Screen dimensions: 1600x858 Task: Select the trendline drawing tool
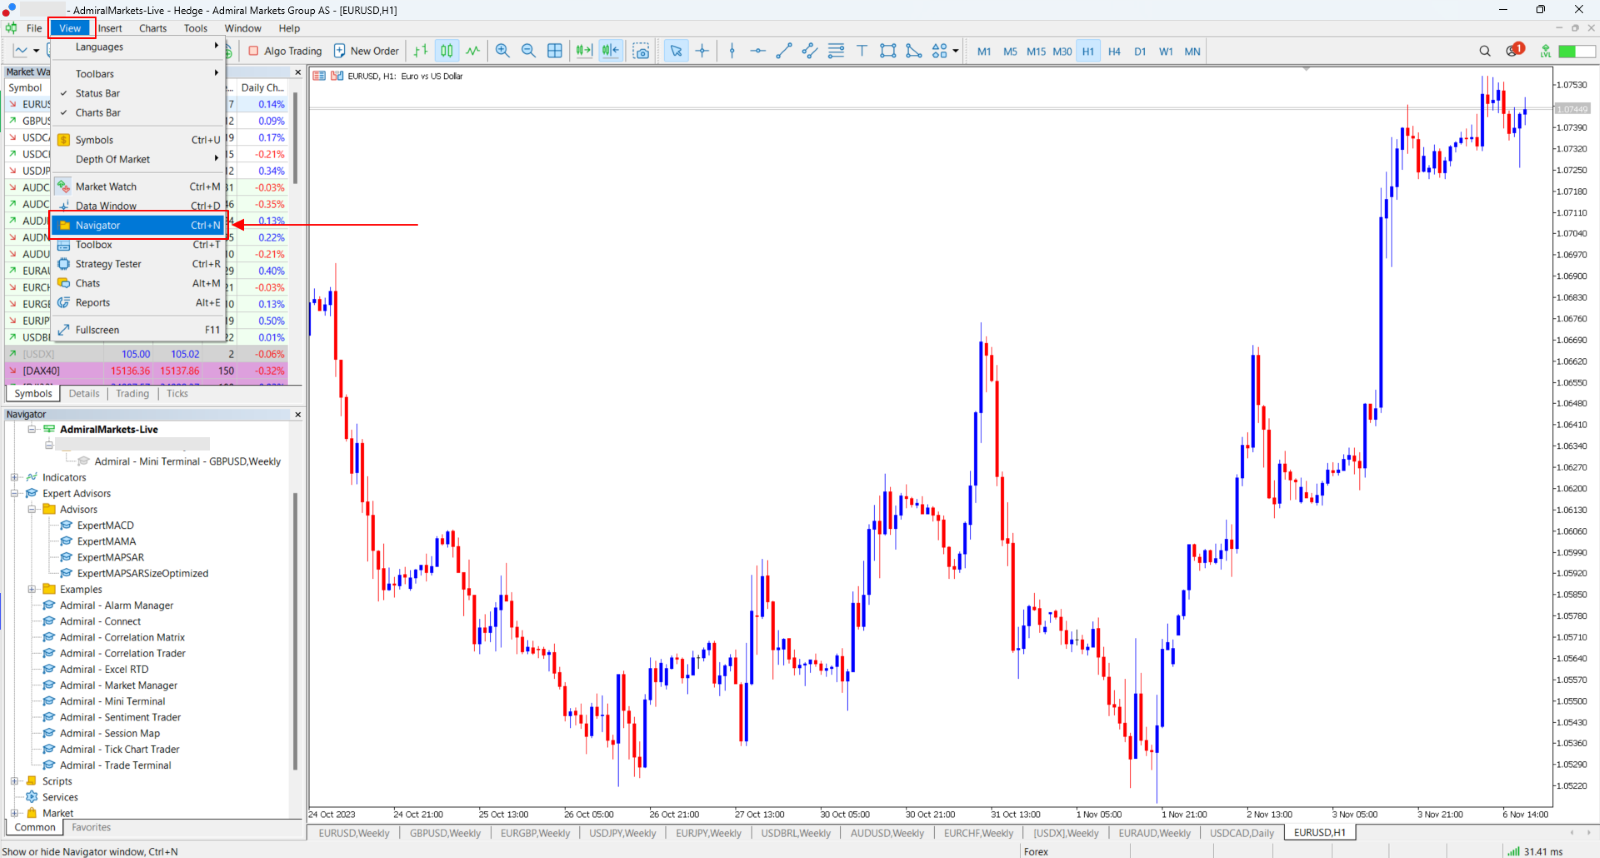pyautogui.click(x=784, y=51)
